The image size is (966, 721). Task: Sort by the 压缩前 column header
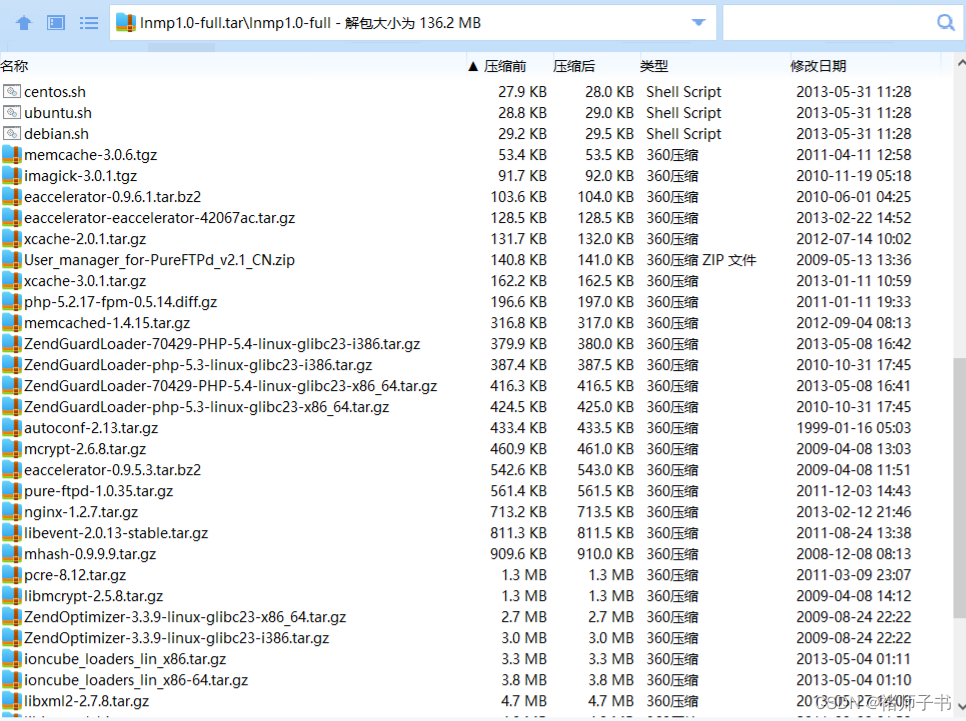pos(505,66)
